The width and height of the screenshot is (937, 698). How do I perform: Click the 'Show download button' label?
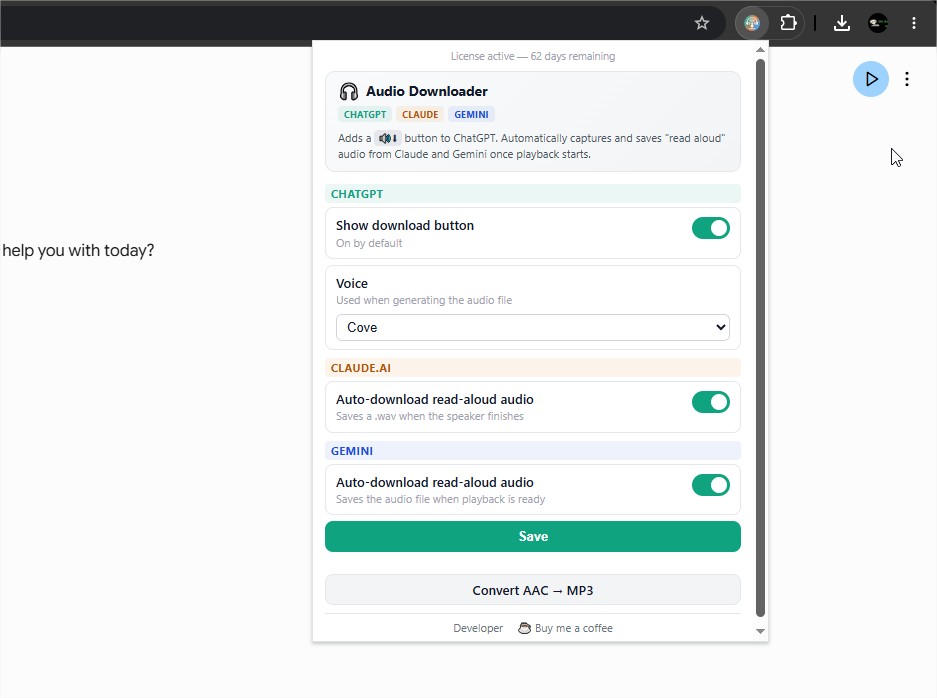[x=405, y=225]
